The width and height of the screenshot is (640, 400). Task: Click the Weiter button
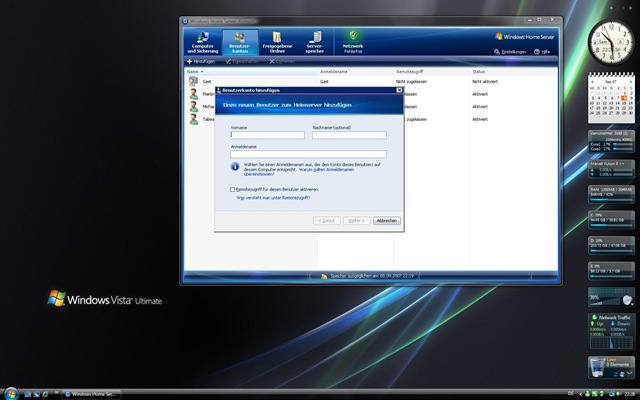(x=357, y=220)
